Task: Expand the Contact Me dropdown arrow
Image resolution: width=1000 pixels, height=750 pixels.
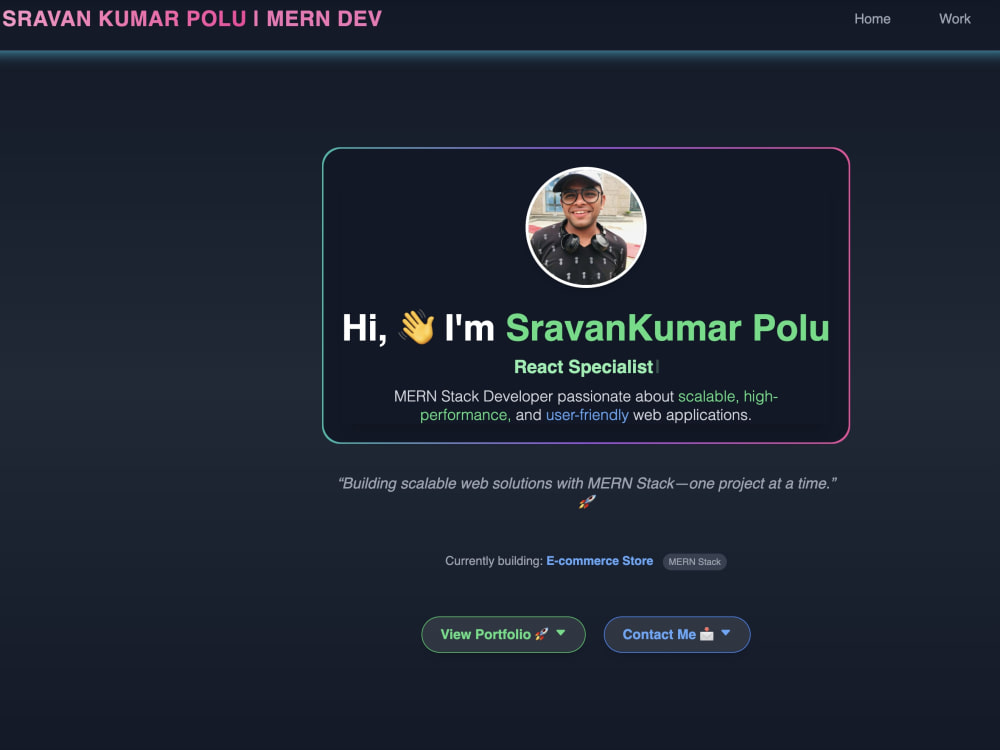Action: click(x=725, y=633)
